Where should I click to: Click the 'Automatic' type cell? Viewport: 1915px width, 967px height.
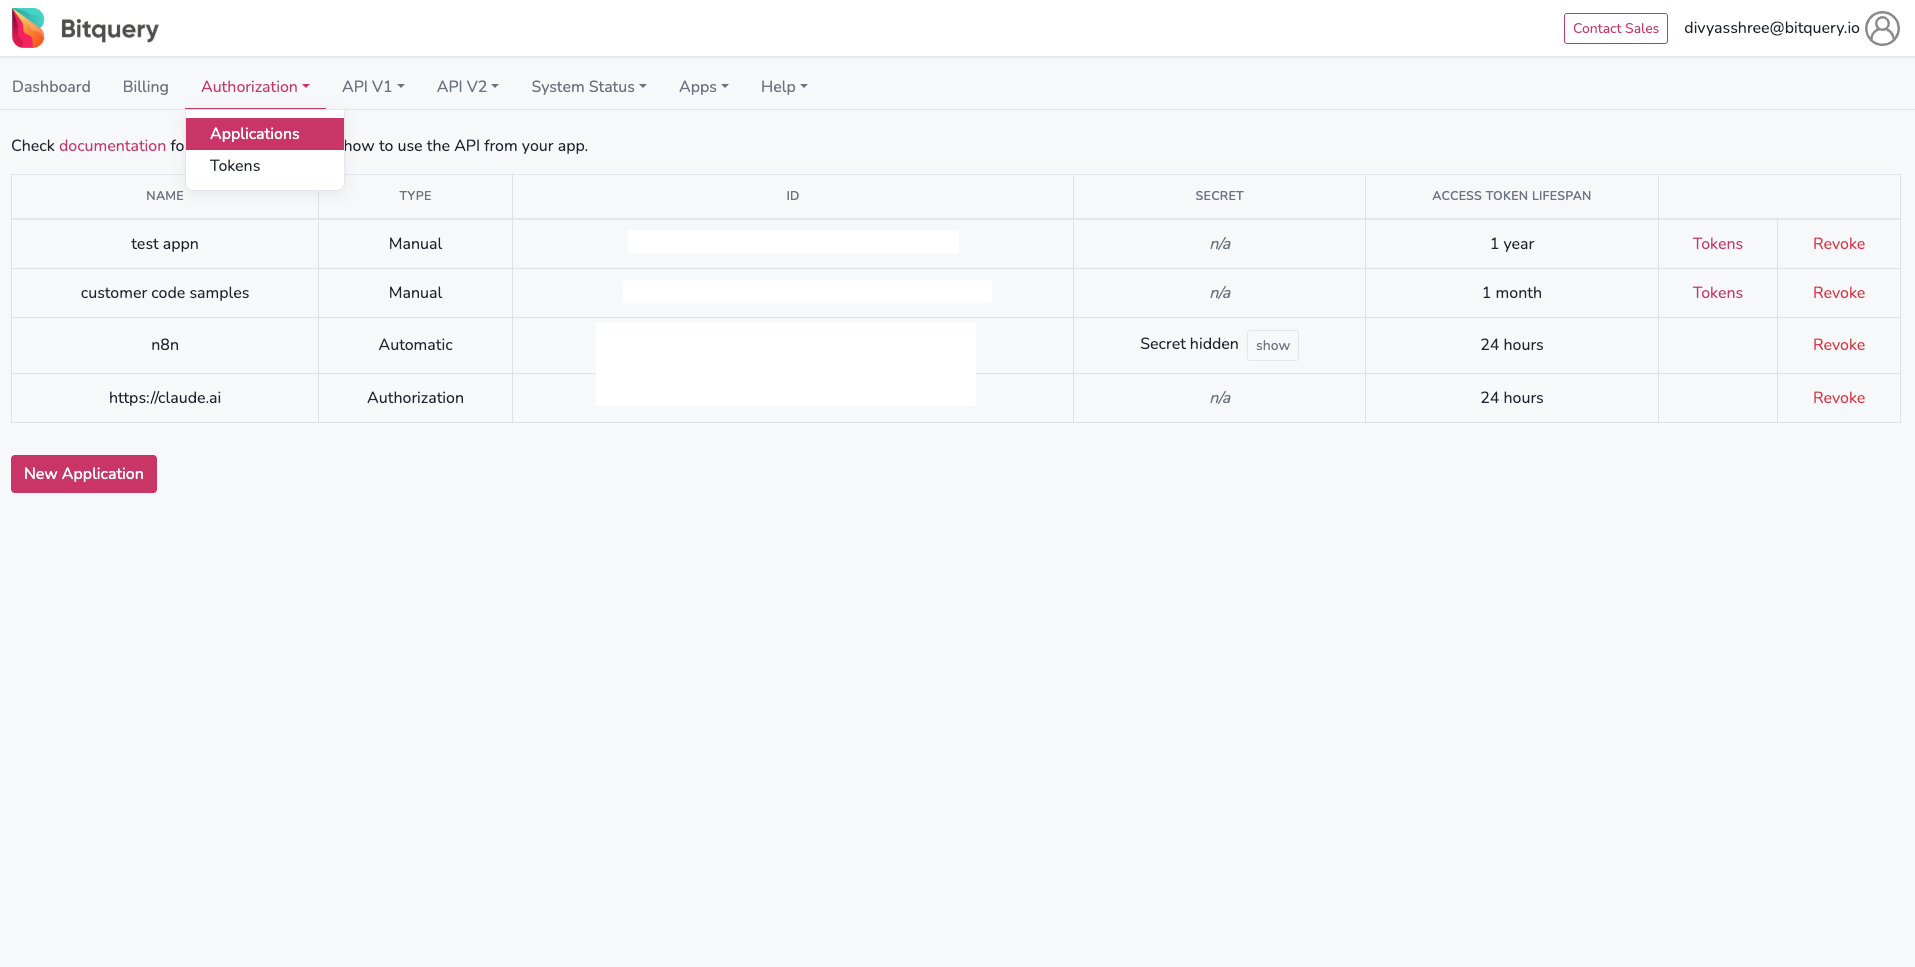(x=415, y=345)
